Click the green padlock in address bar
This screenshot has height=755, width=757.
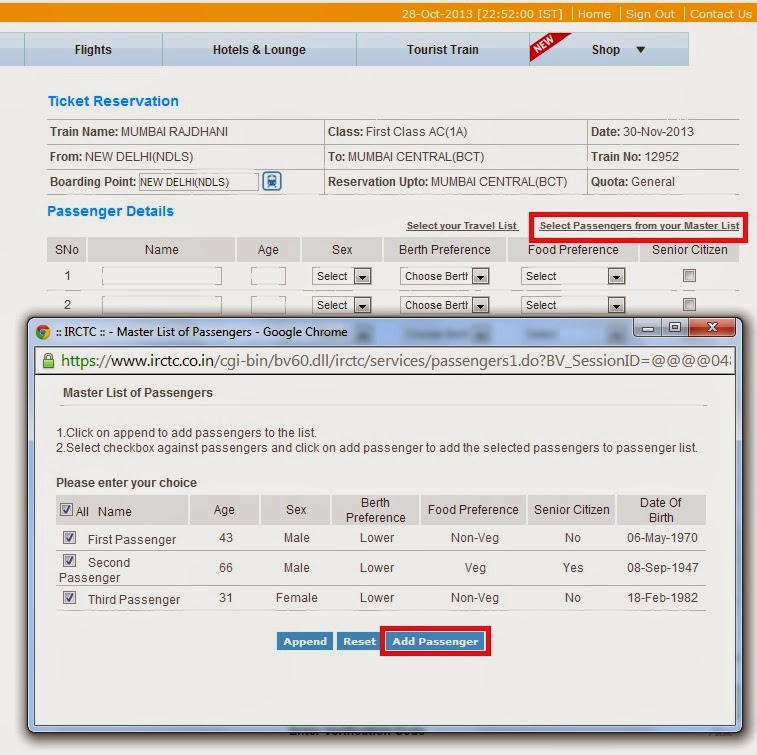[48, 361]
